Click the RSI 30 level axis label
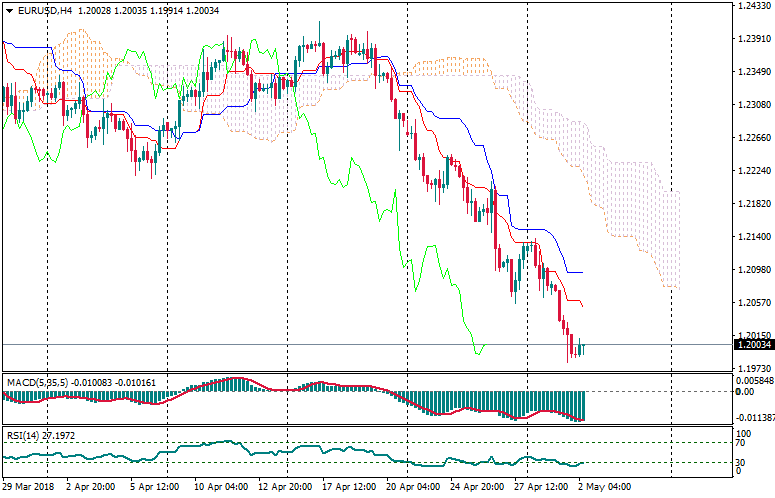Viewport: 775px width, 498px height. [743, 462]
